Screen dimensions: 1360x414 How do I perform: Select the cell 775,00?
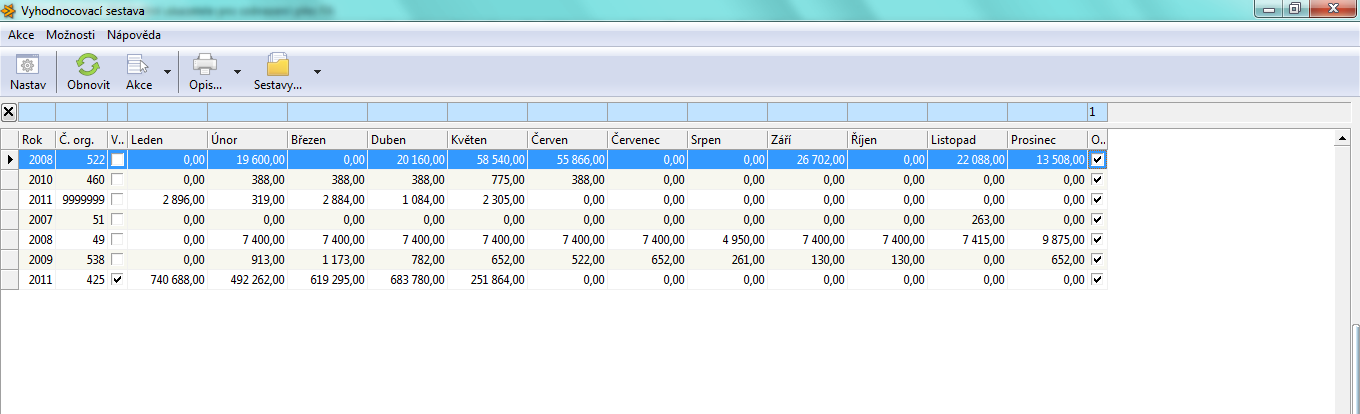pyautogui.click(x=487, y=180)
